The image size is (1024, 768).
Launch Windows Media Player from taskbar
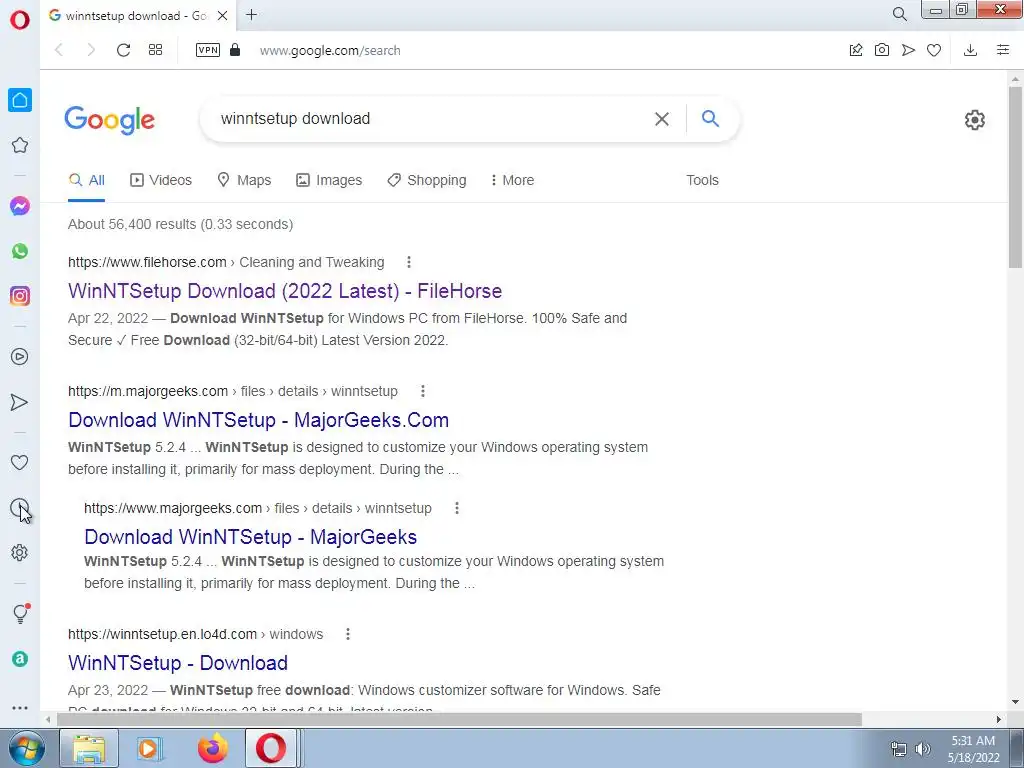click(x=150, y=748)
